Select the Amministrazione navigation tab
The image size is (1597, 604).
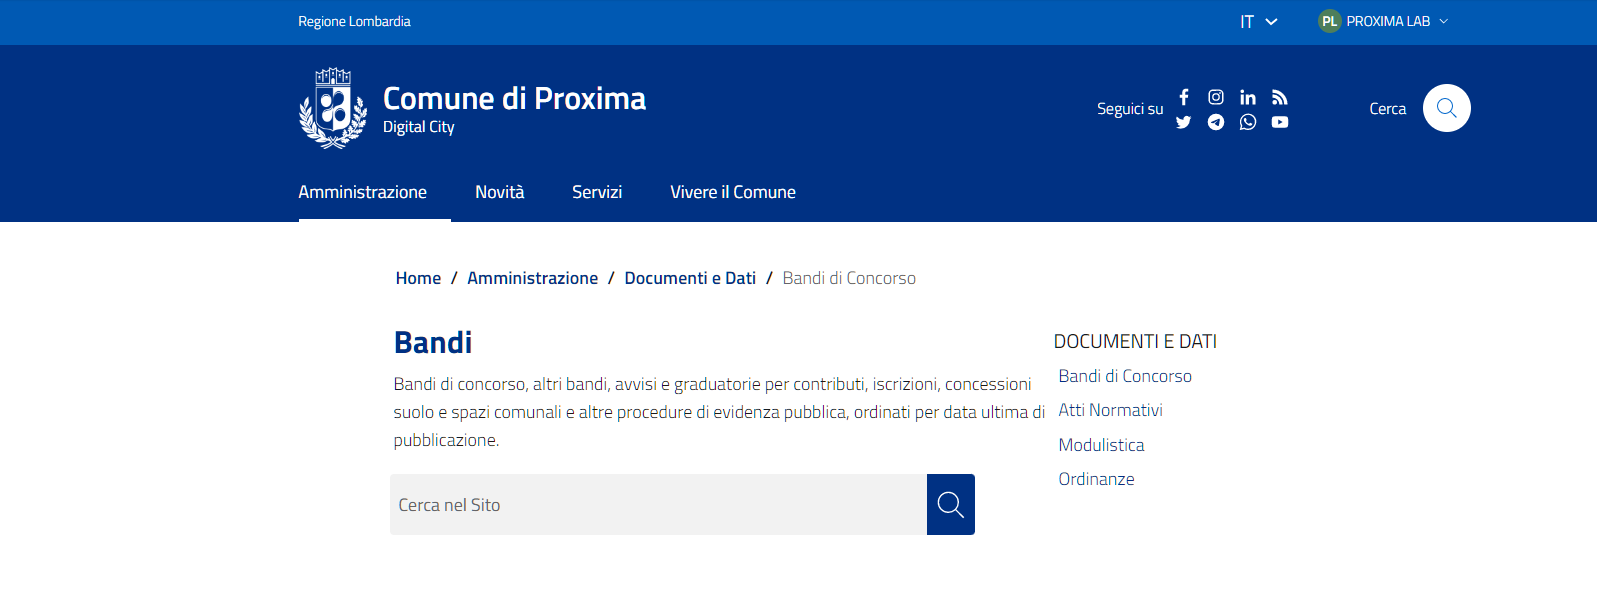(x=362, y=192)
